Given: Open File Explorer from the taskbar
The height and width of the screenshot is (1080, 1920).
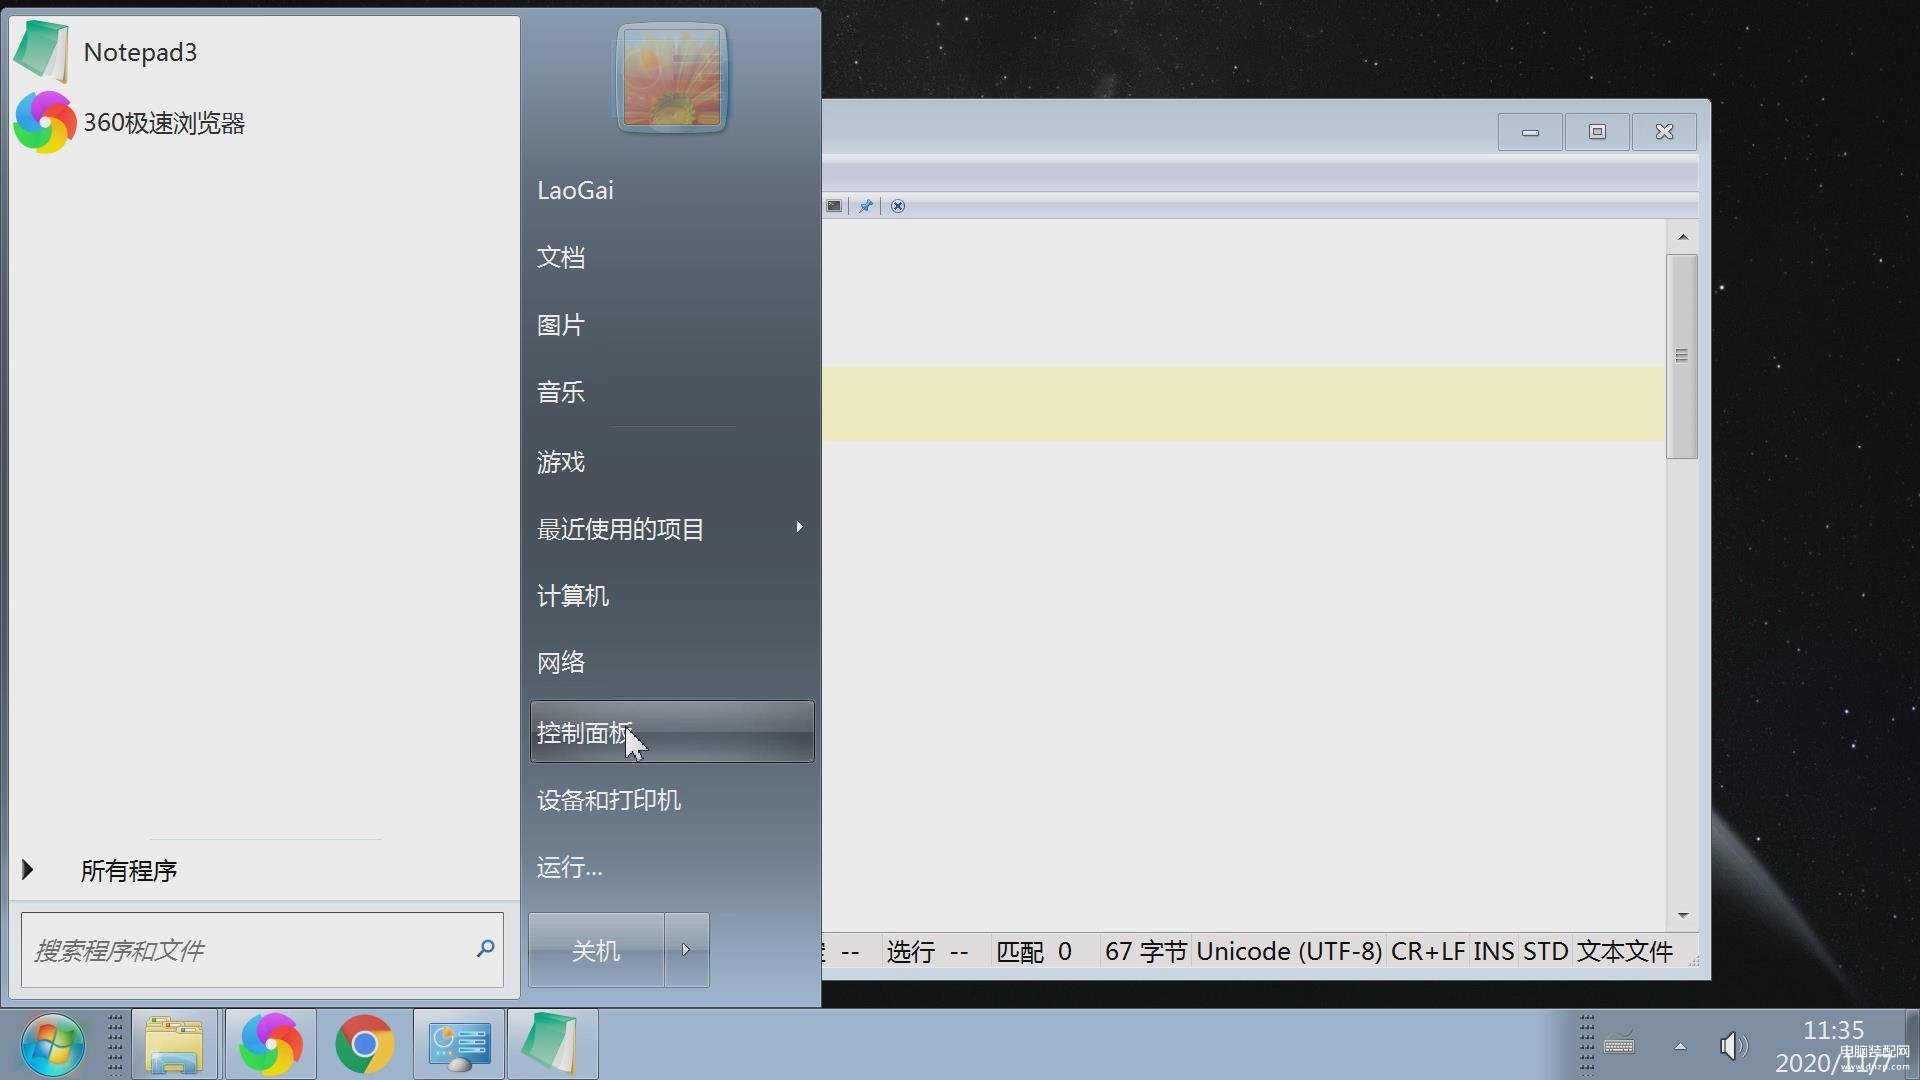Looking at the screenshot, I should 174,1044.
